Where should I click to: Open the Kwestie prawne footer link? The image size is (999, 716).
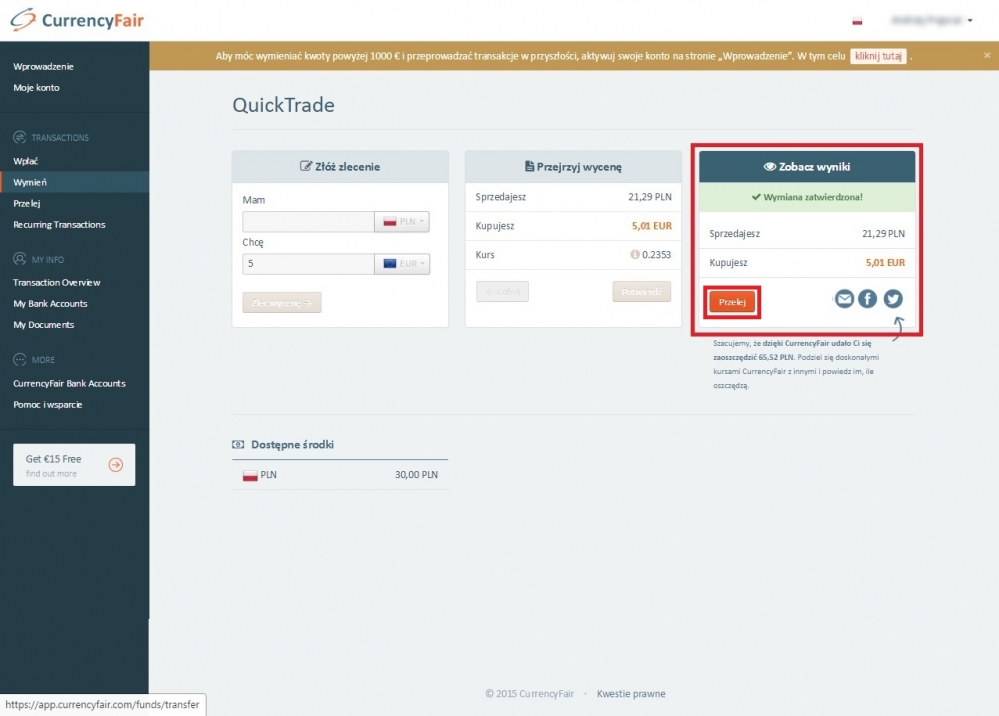[631, 694]
